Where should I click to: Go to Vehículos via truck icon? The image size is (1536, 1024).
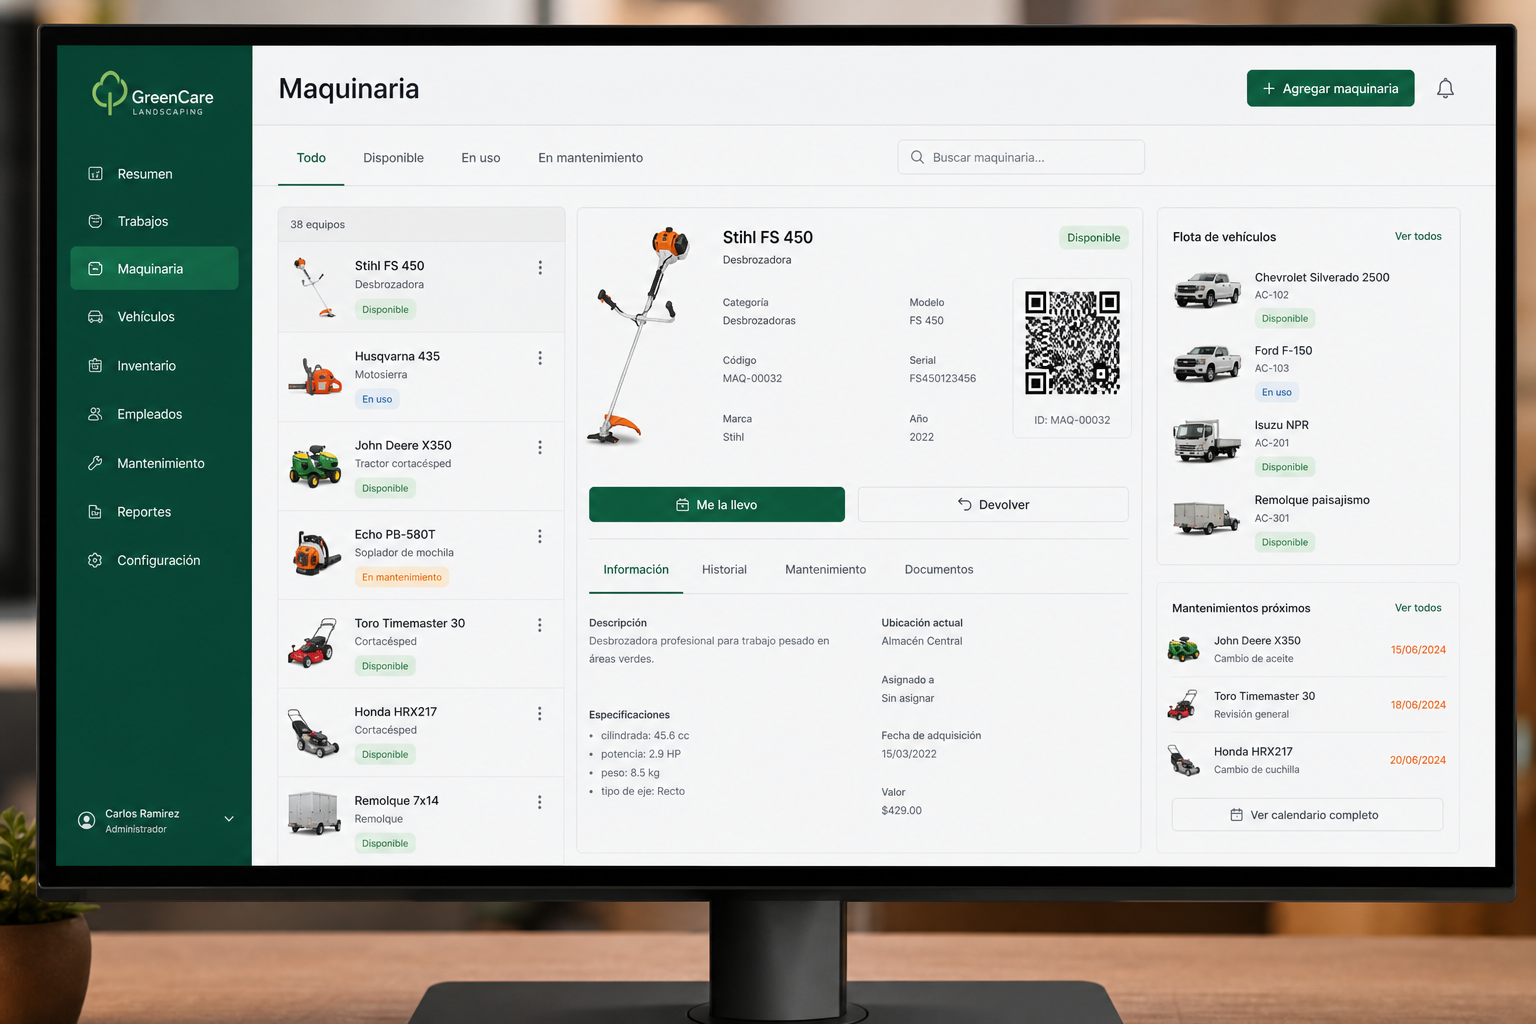click(95, 317)
